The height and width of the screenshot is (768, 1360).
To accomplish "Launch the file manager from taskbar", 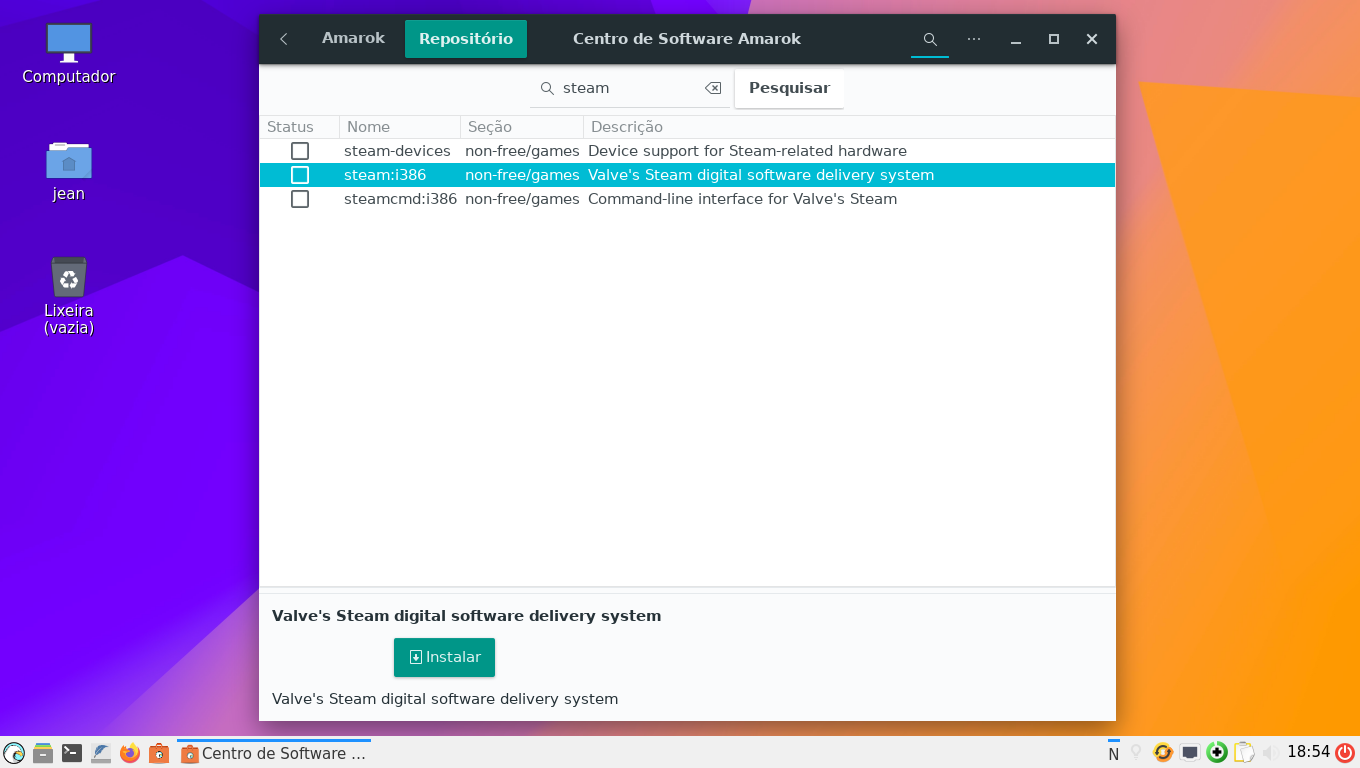I will (43, 753).
